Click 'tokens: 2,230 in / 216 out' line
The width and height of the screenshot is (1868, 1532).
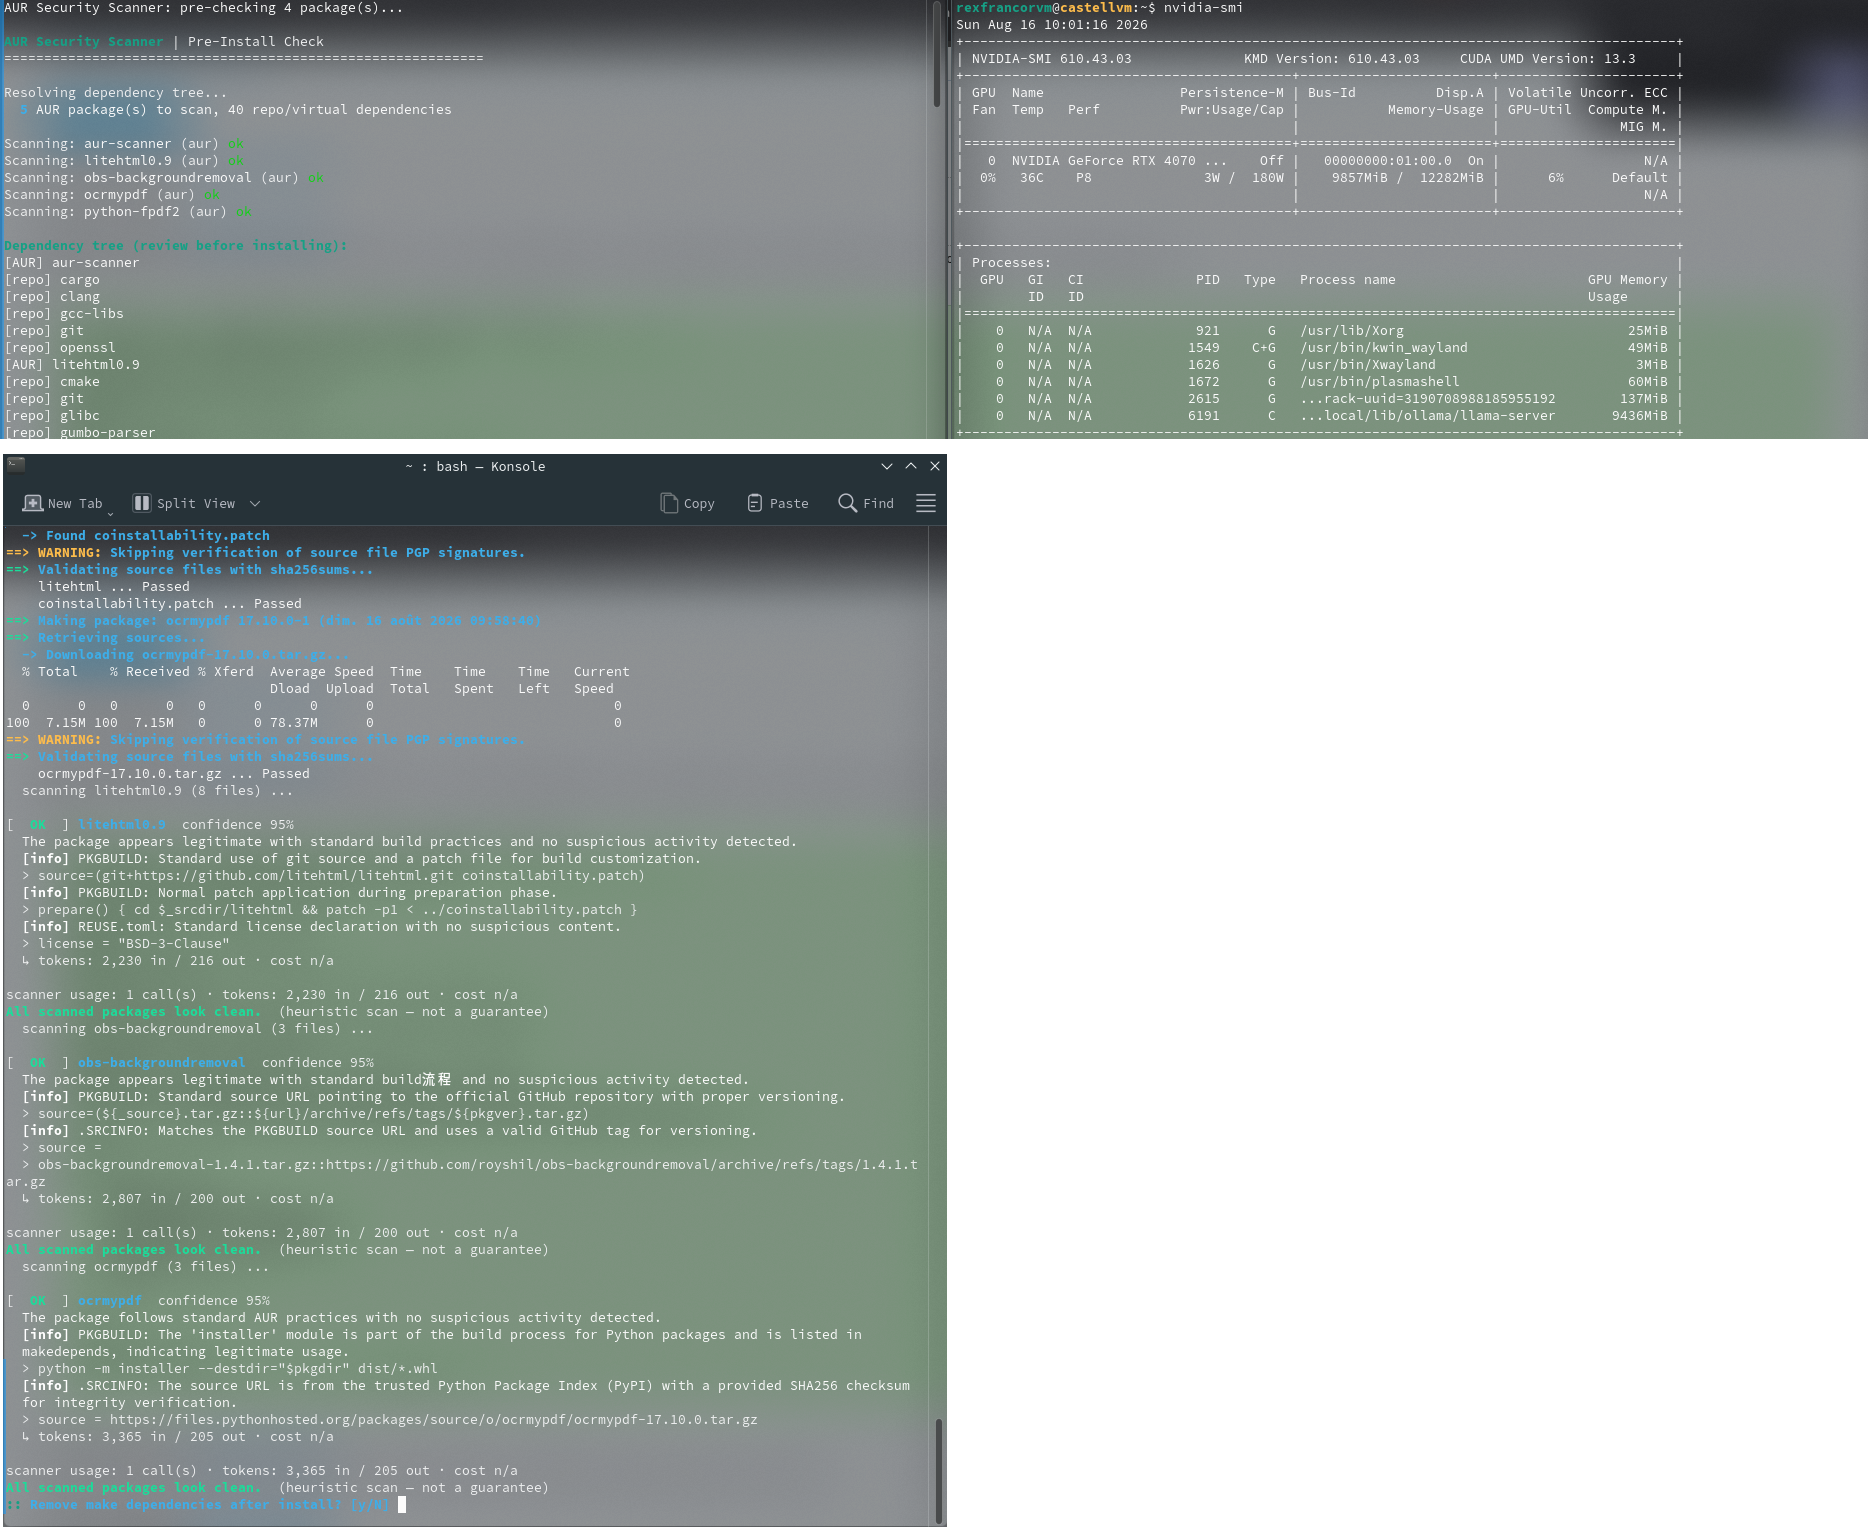(x=178, y=960)
